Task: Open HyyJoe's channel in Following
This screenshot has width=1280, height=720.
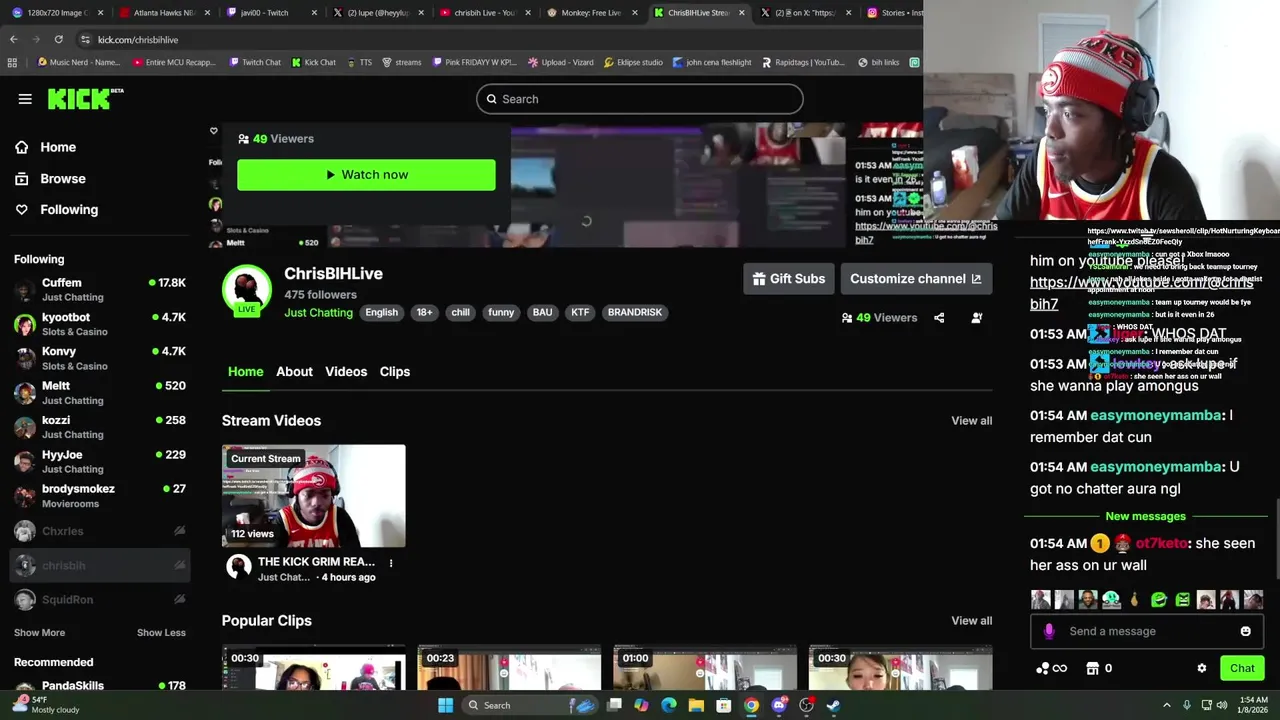Action: pos(100,461)
